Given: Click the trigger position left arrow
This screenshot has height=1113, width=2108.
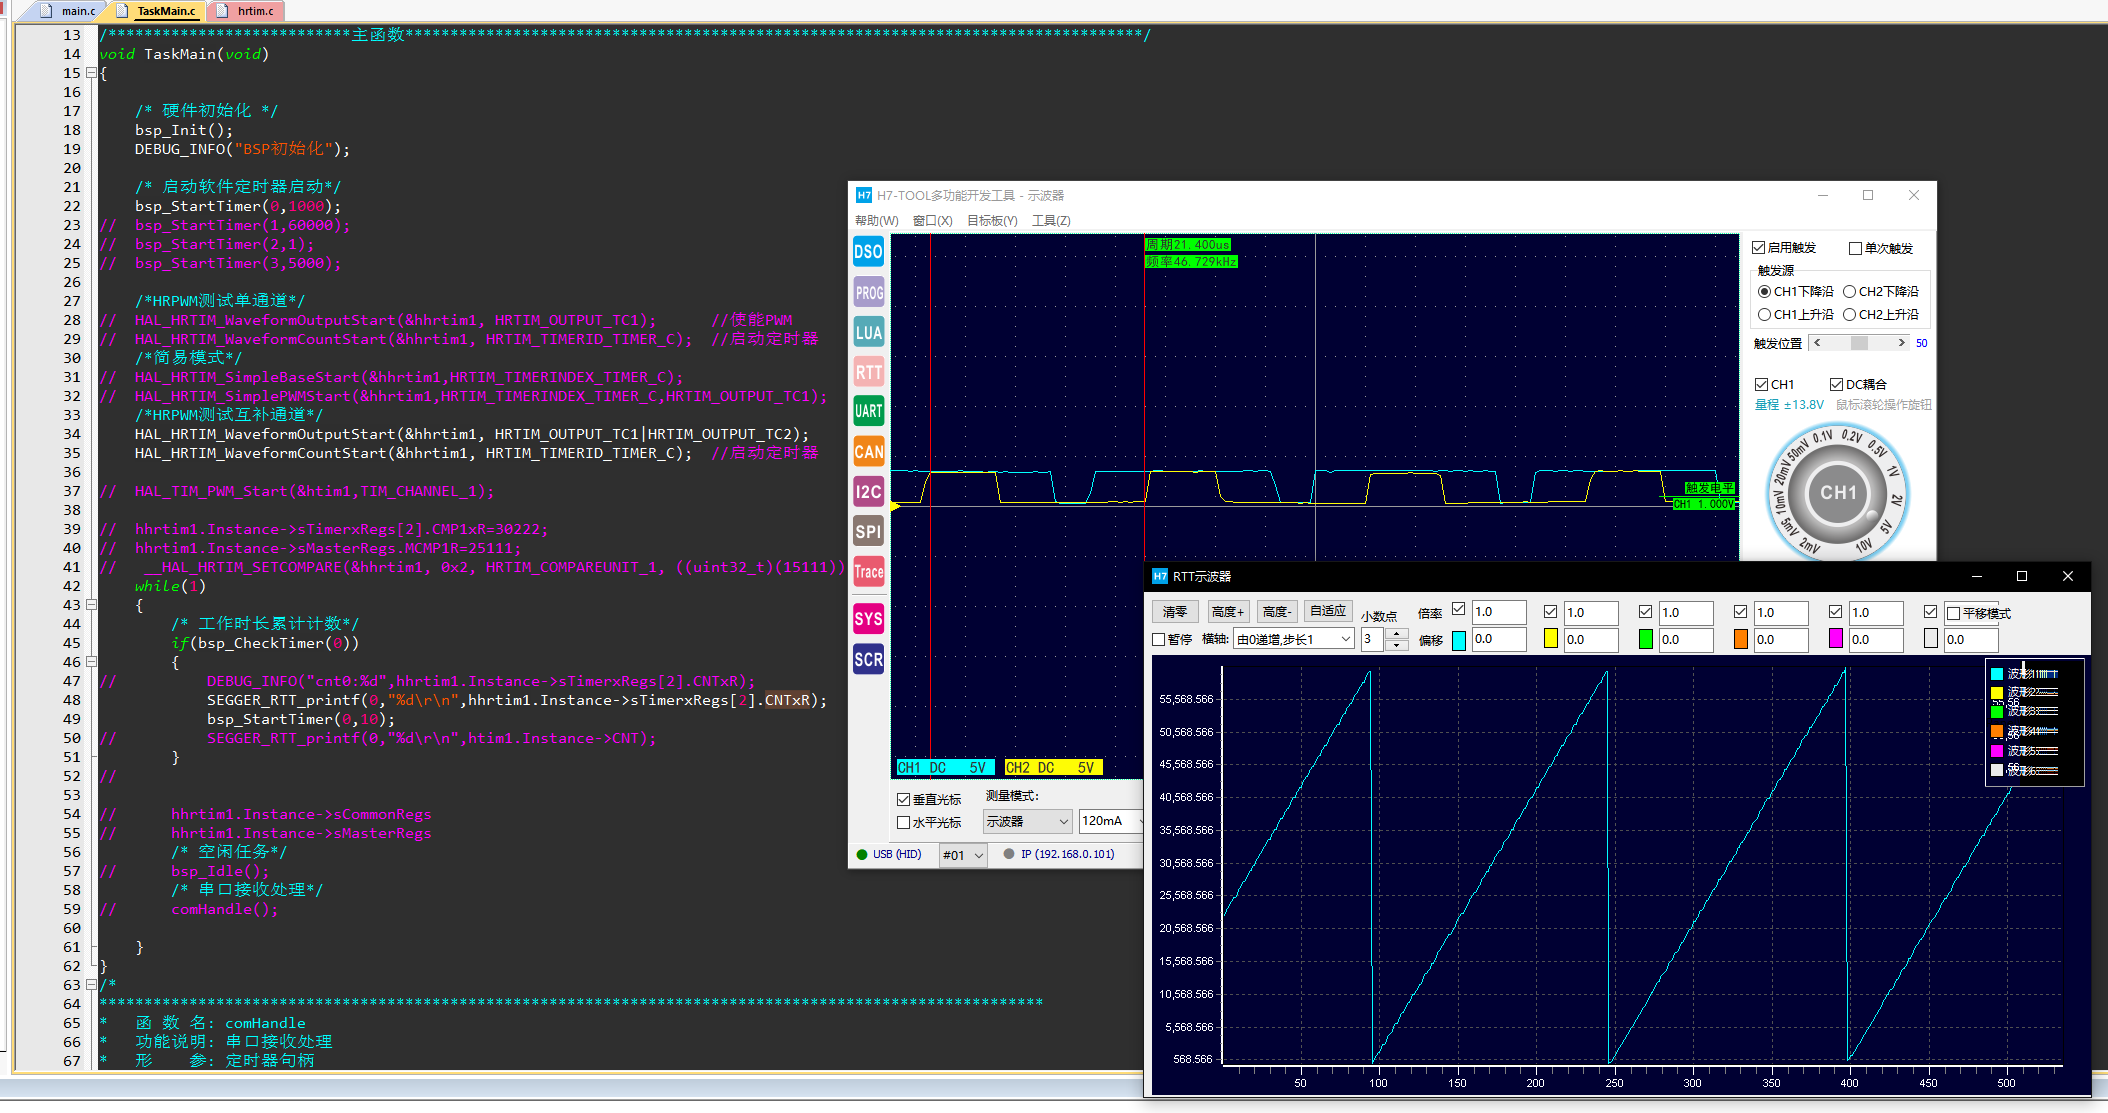Looking at the screenshot, I should tap(1817, 343).
